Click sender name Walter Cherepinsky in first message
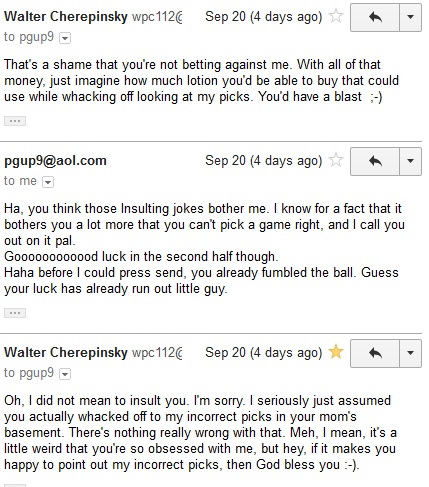The image size is (429, 487). (66, 17)
